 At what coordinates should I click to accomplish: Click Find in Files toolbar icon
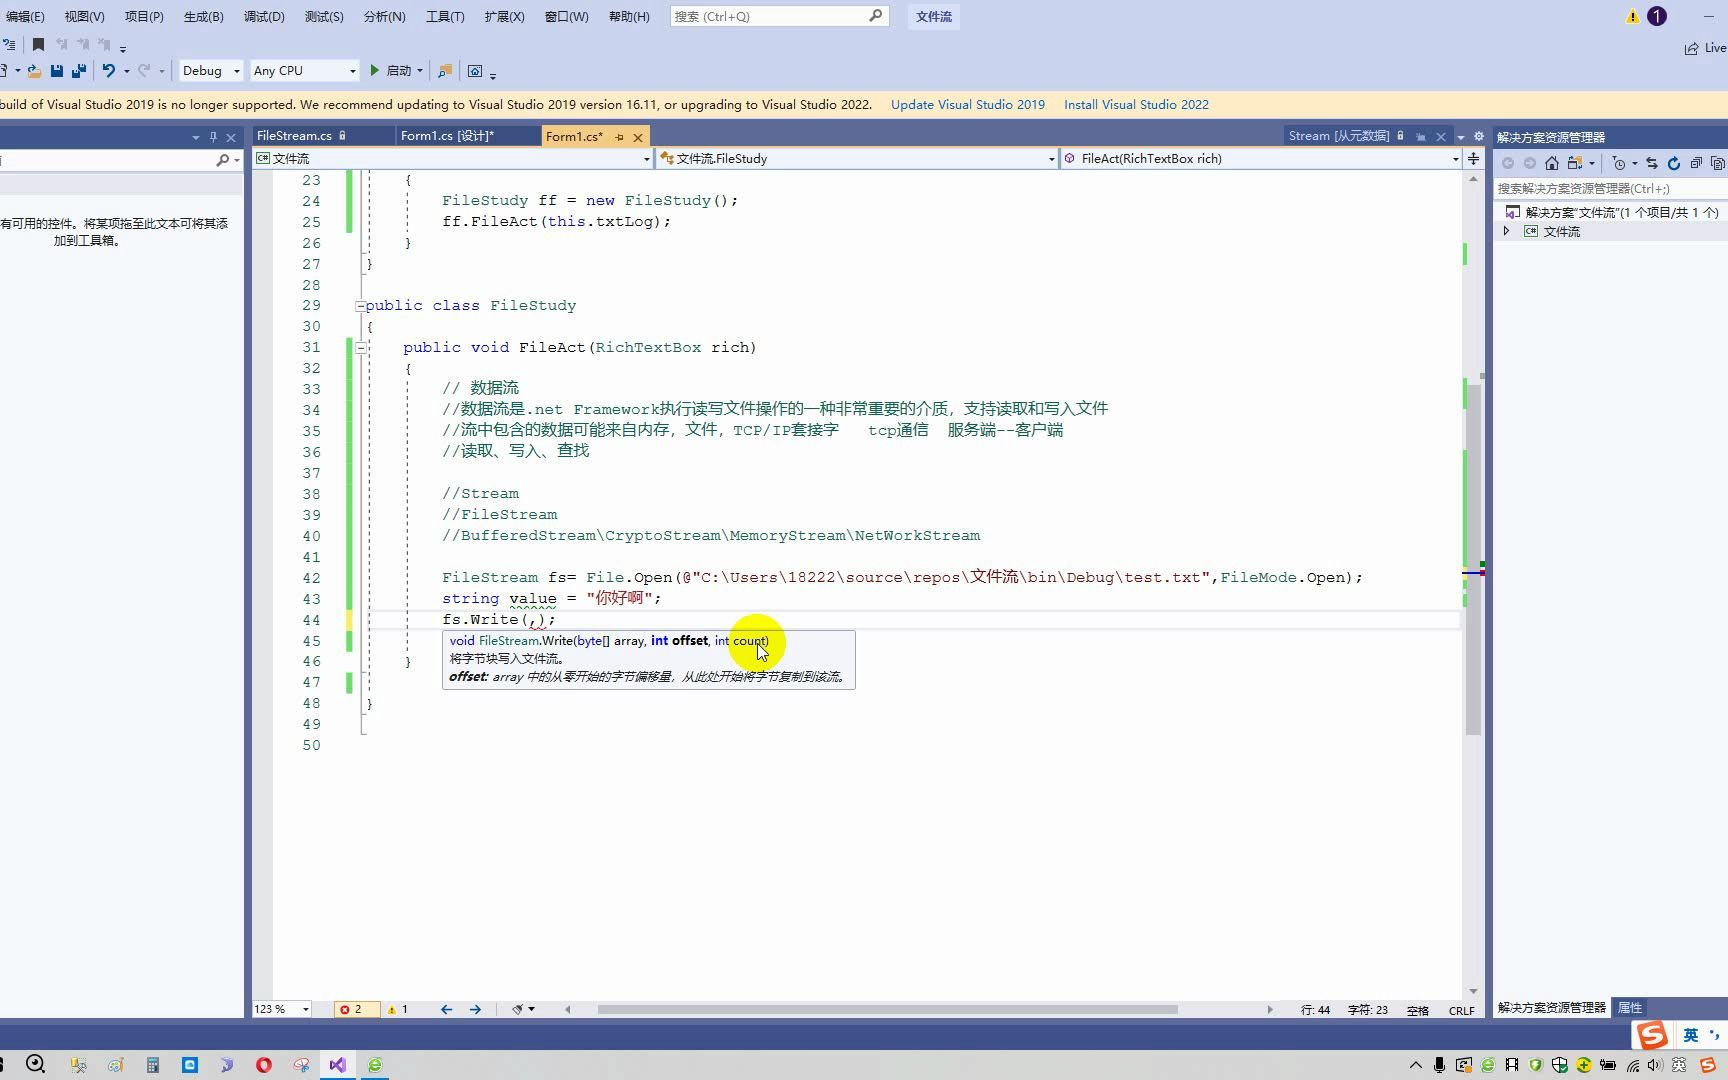[445, 71]
